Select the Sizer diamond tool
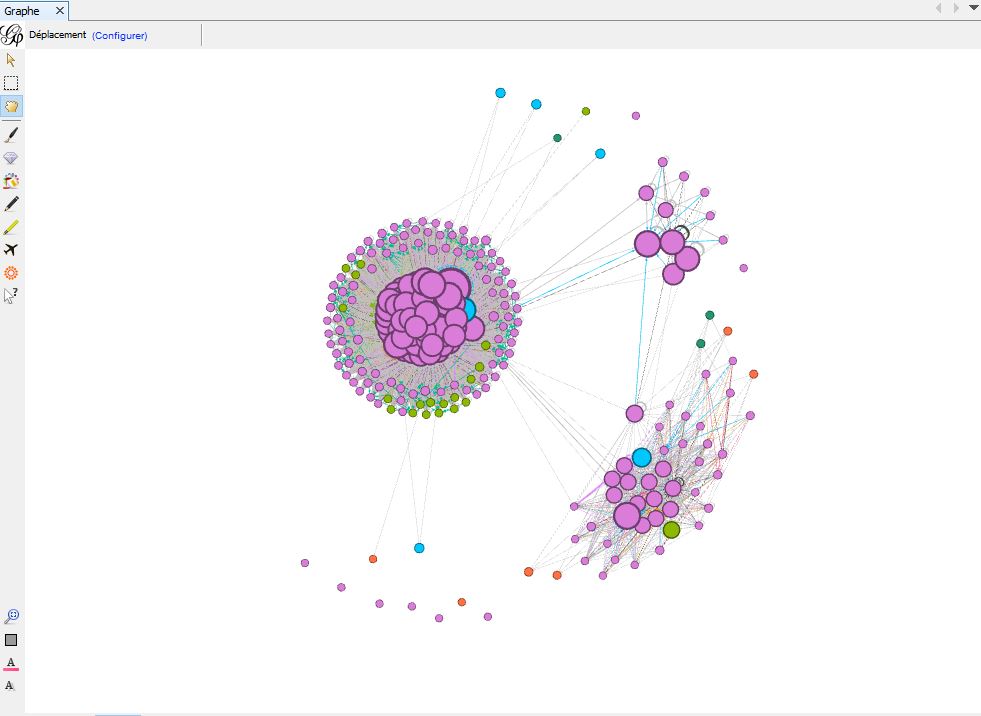Viewport: 981px width, 716px height. (x=11, y=158)
